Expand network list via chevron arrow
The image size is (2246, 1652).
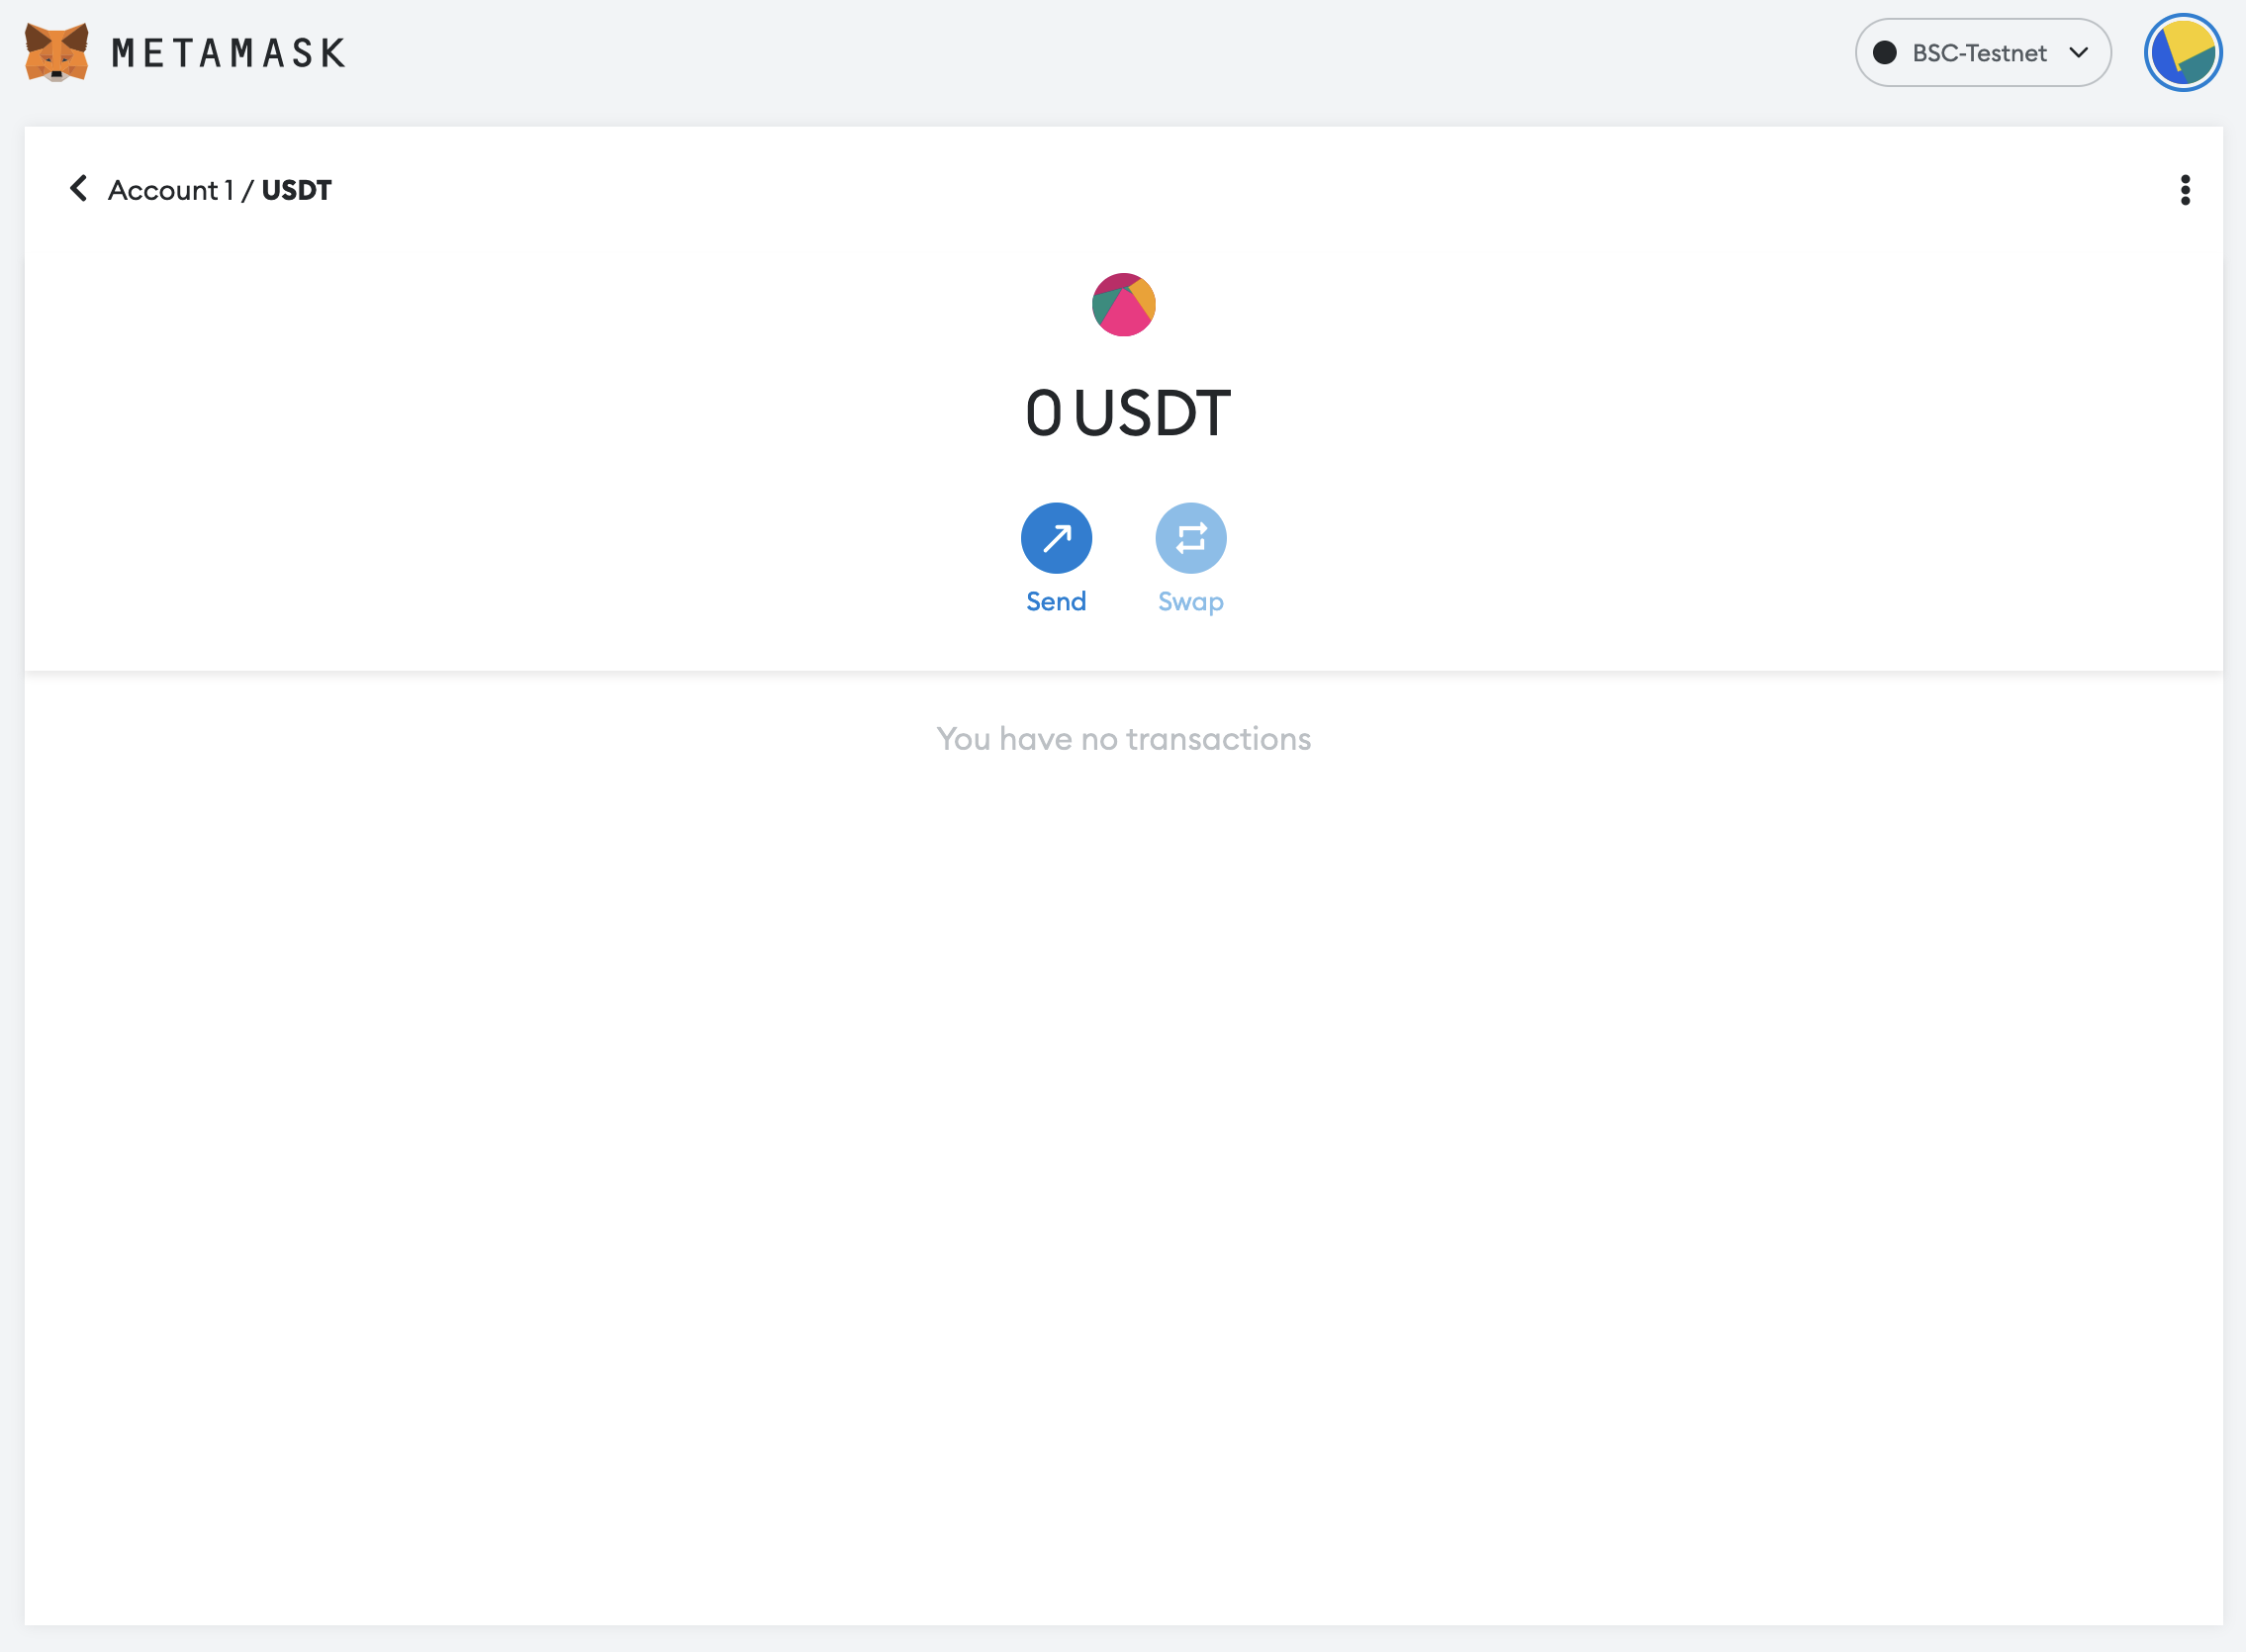[2079, 52]
